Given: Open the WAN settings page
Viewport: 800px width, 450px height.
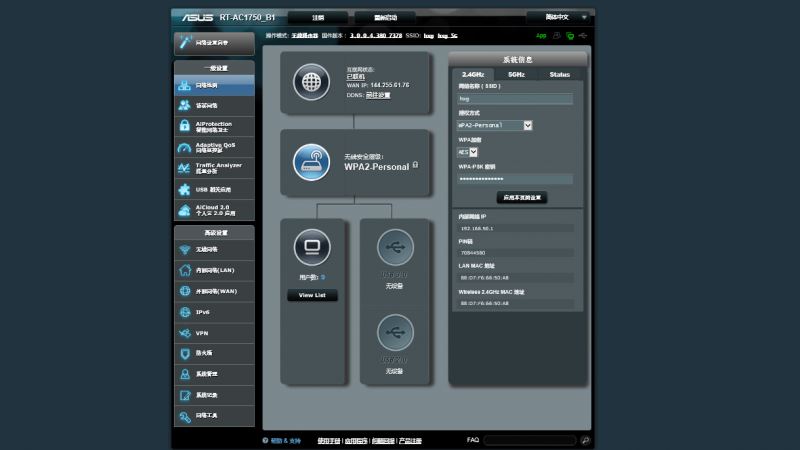Looking at the screenshot, I should [214, 291].
